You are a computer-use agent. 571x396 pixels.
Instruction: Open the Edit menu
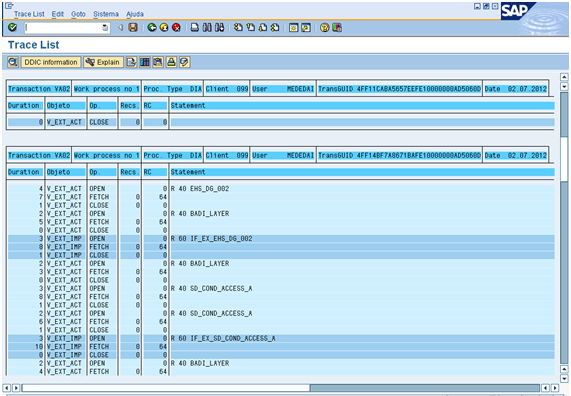click(58, 14)
